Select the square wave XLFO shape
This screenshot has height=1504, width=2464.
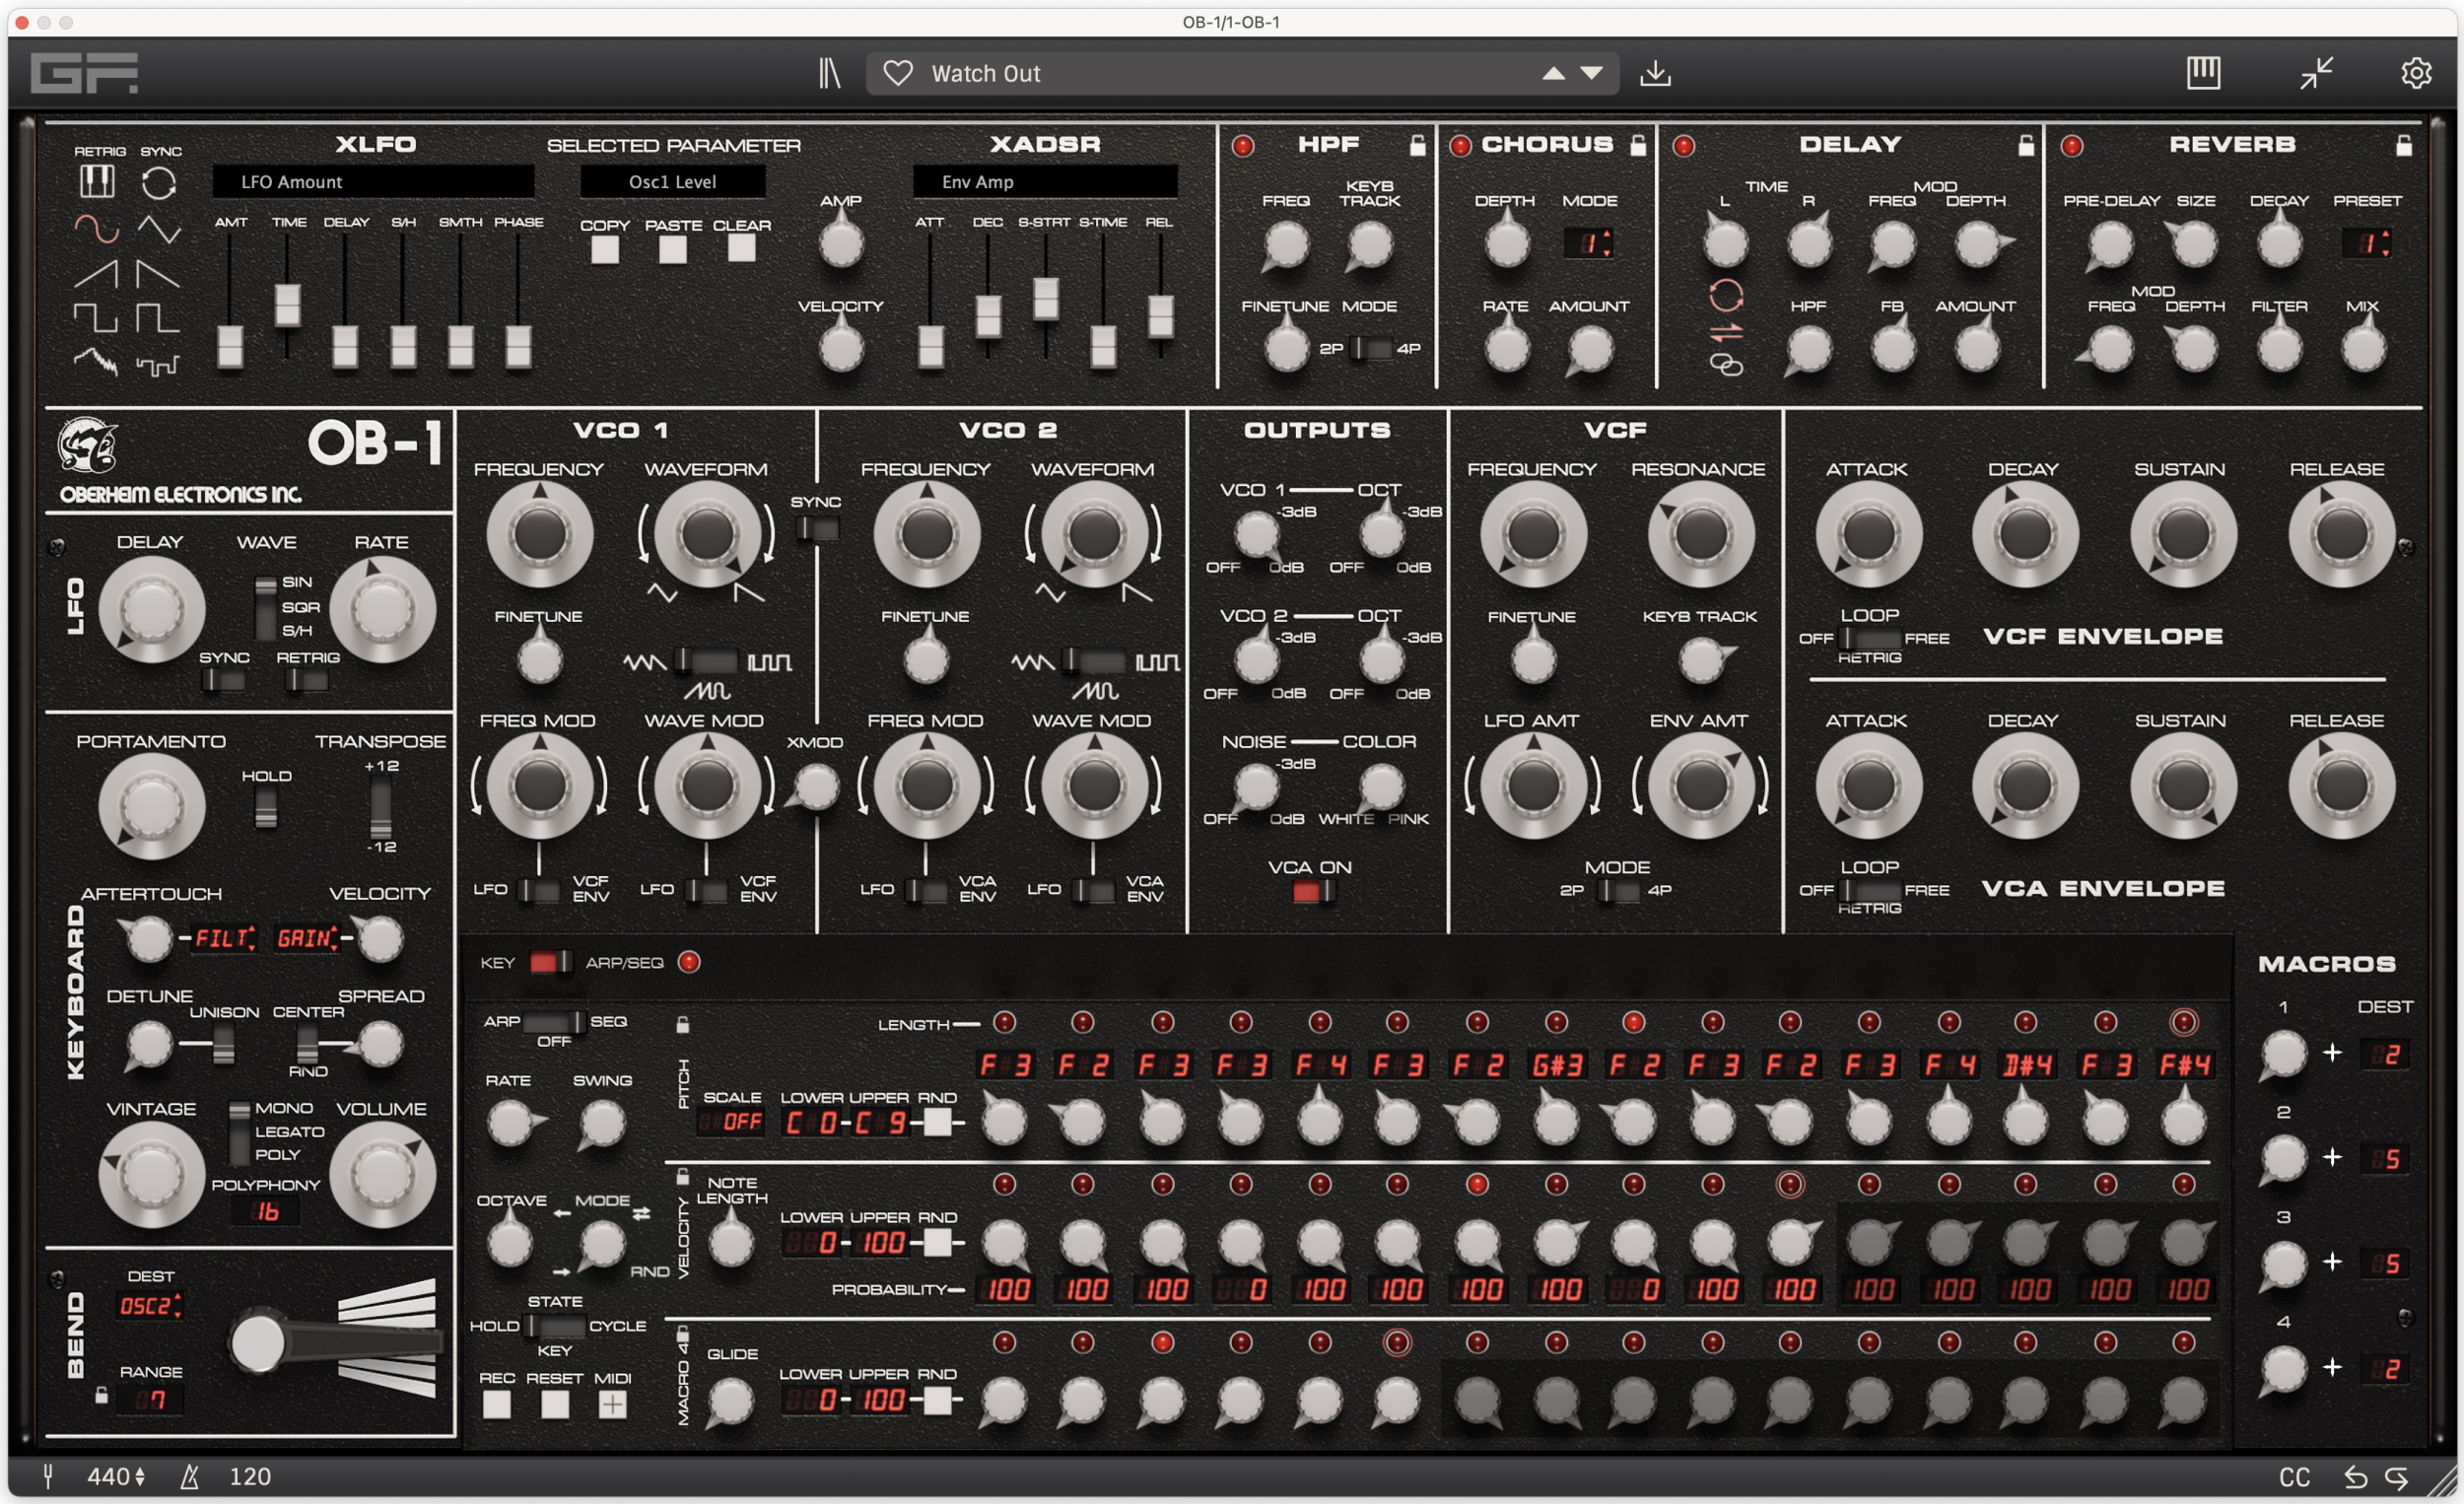point(96,318)
